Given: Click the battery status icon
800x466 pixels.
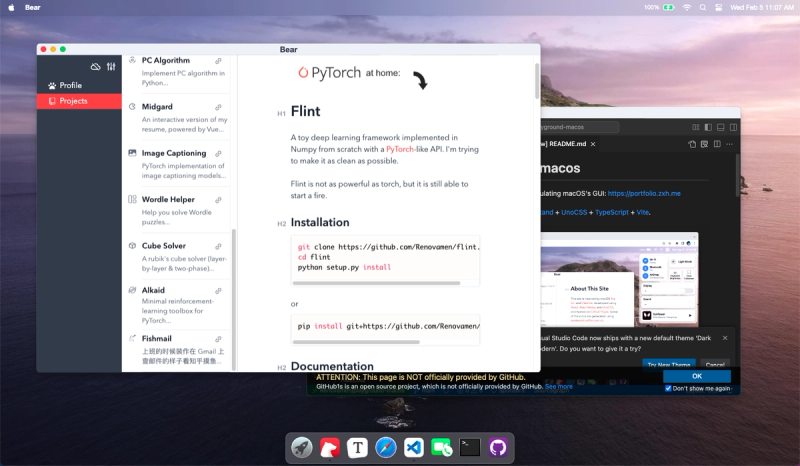Looking at the screenshot, I should click(668, 7).
